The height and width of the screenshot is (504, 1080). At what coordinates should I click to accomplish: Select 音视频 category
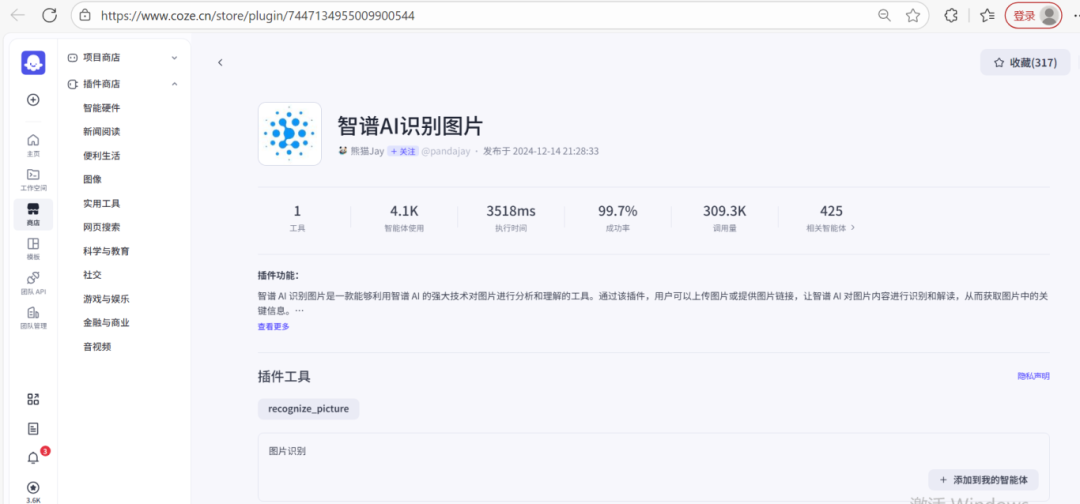point(97,347)
